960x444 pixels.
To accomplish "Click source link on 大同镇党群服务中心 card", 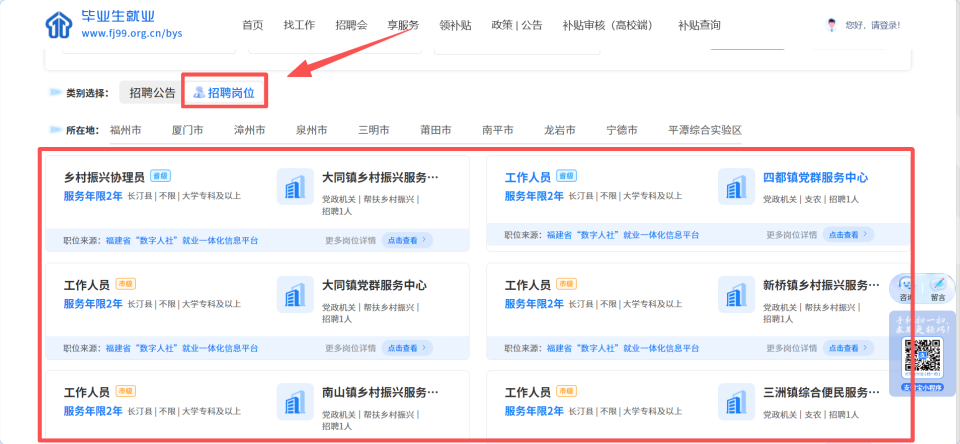I will [182, 348].
